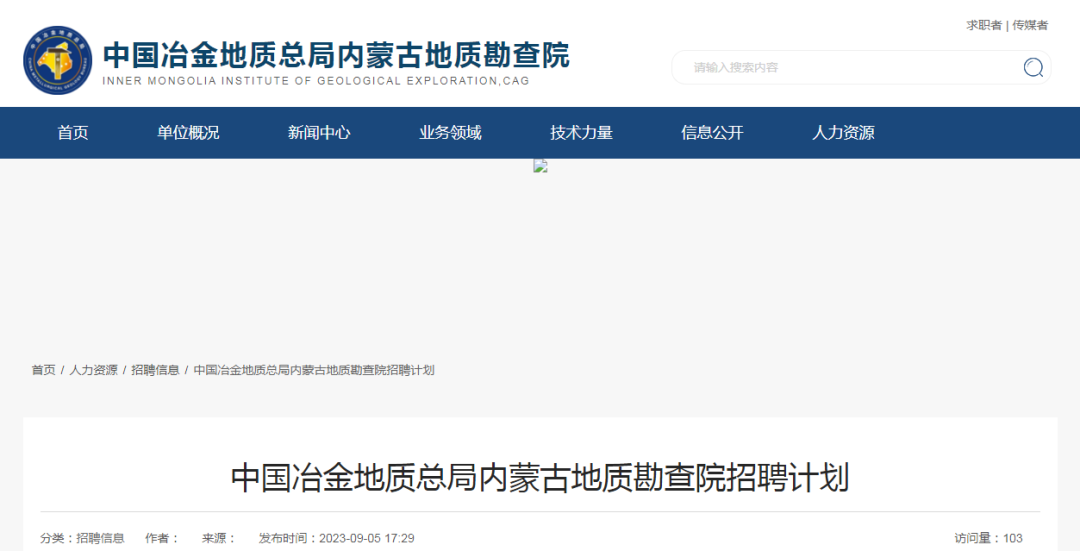The height and width of the screenshot is (551, 1080).
Task: Open the 人力资源 navigation menu
Action: tap(843, 133)
